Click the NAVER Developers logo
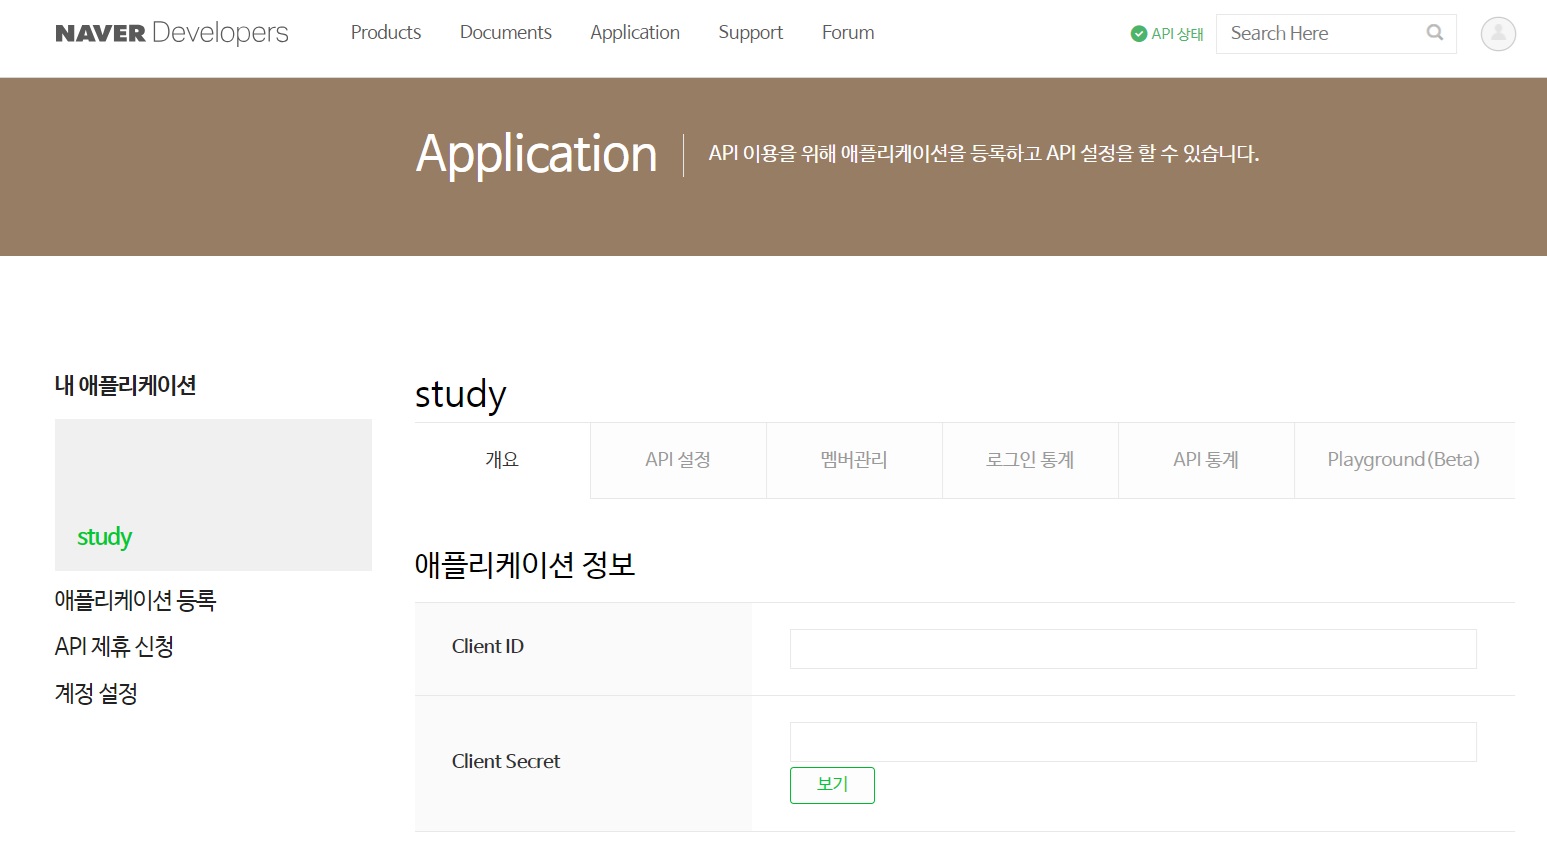1547x845 pixels. (x=172, y=33)
